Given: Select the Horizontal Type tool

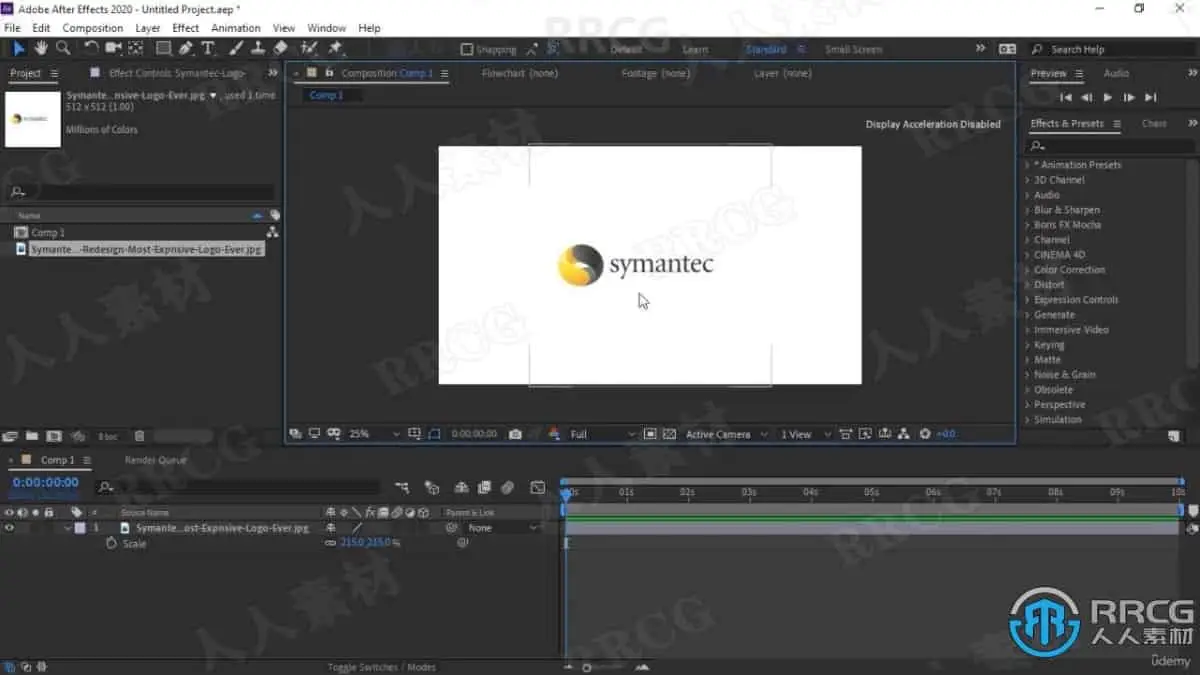Looking at the screenshot, I should [208, 48].
